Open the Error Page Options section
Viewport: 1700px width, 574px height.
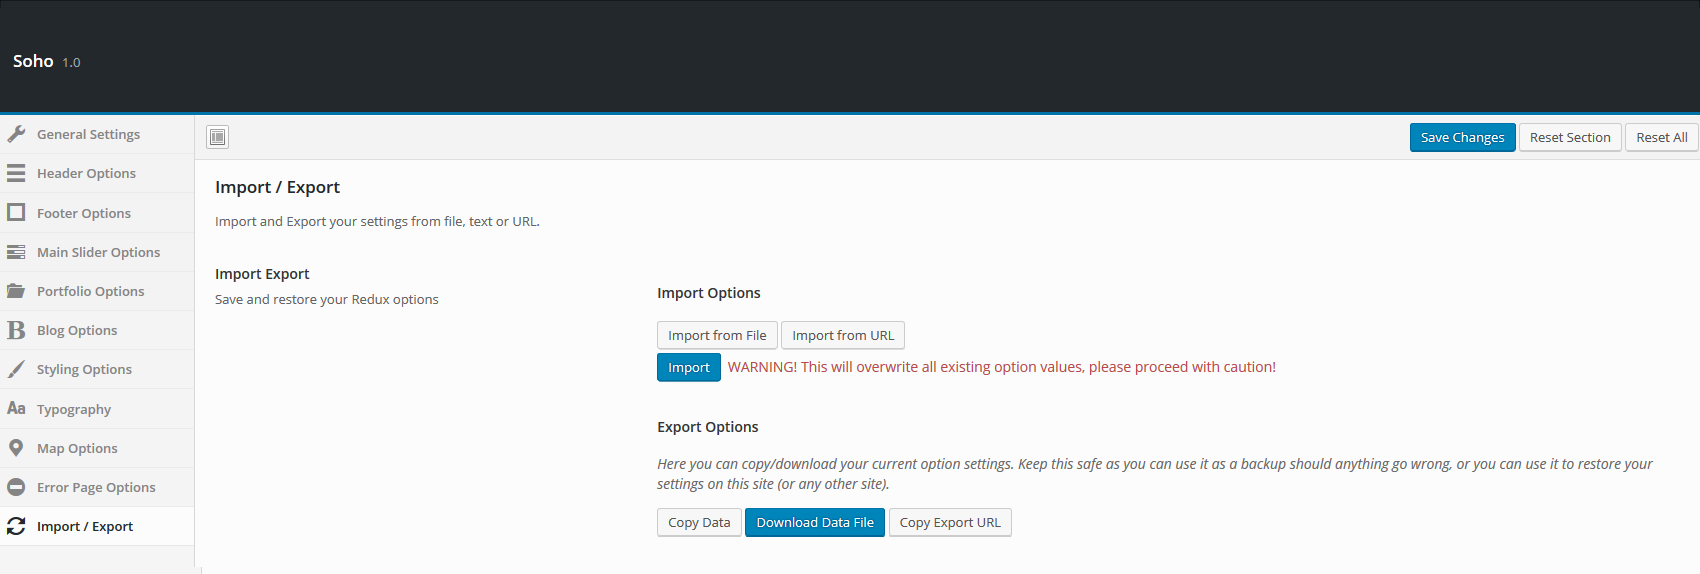(x=97, y=487)
